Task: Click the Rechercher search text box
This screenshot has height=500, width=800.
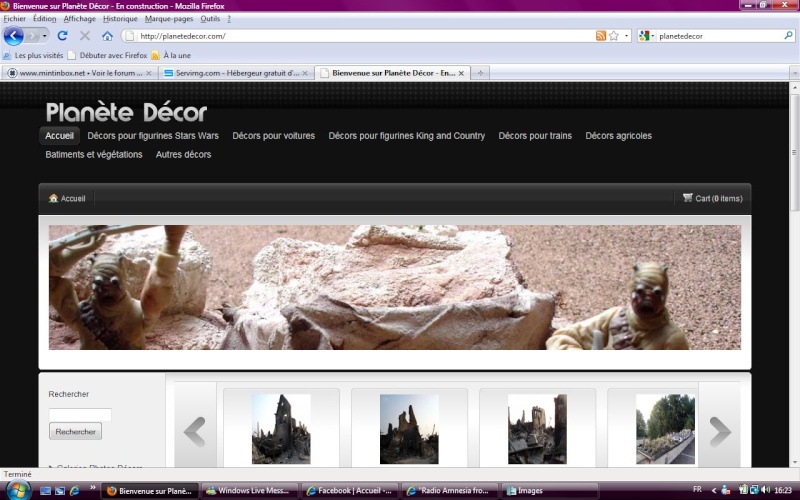Action: click(80, 415)
